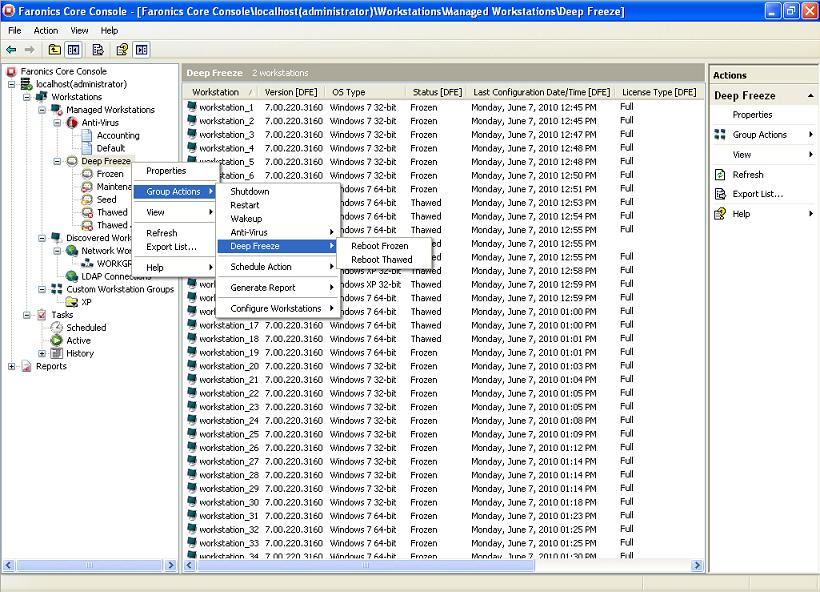Click Group Actions icon in Actions pane
820x592 pixels.
click(x=720, y=134)
